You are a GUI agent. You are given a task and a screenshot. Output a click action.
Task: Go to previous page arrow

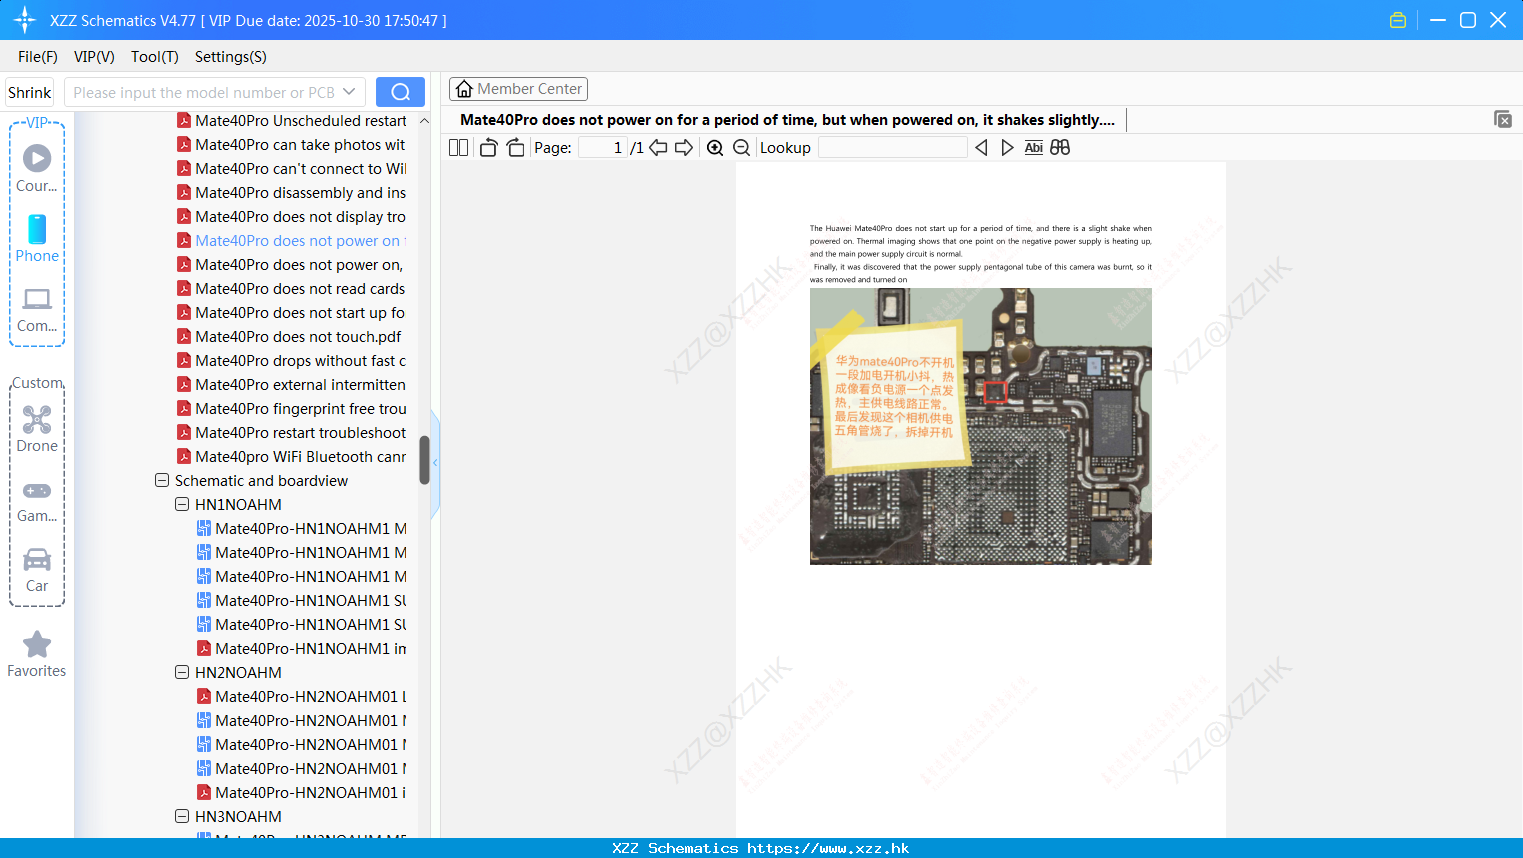click(x=658, y=147)
